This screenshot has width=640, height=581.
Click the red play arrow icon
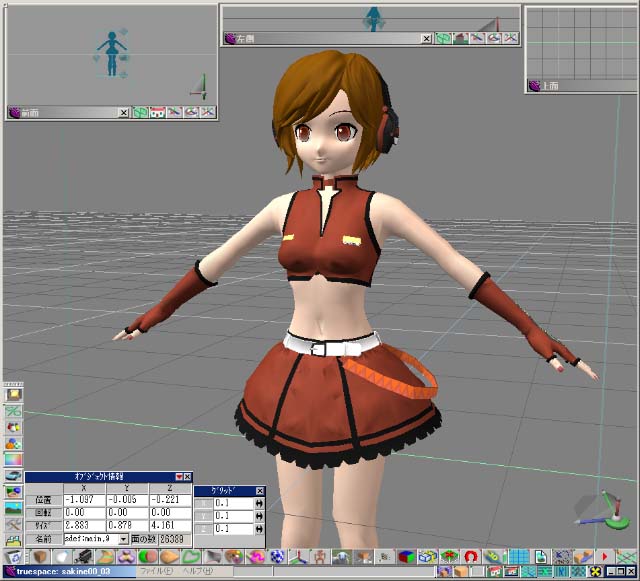tap(605, 557)
